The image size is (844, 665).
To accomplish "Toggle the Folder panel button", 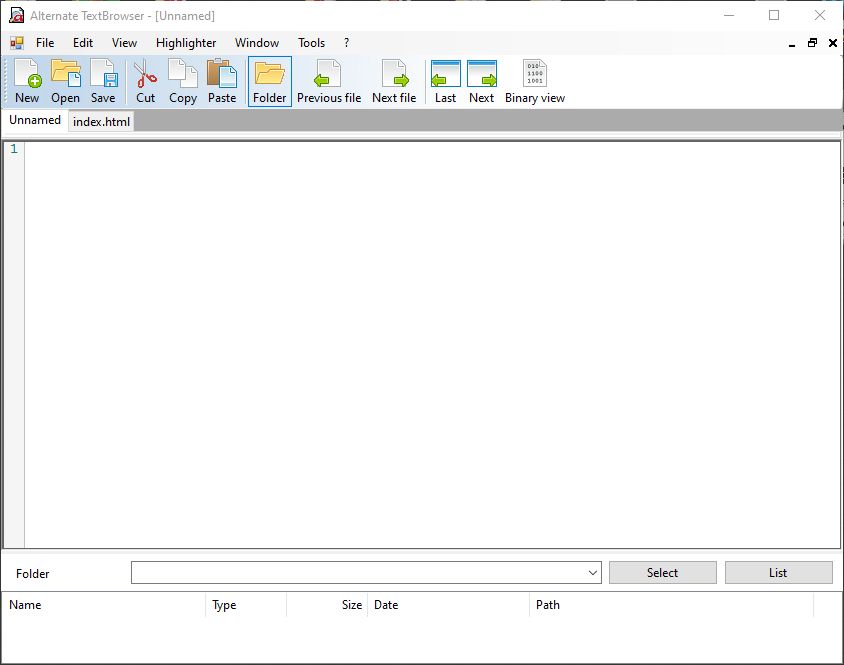I will [x=268, y=80].
